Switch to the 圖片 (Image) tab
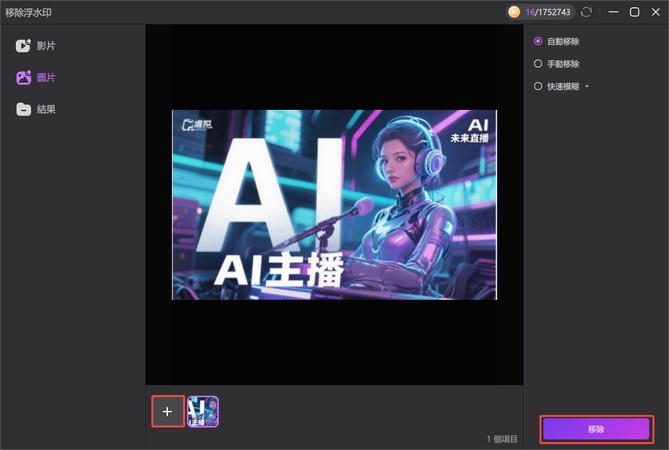This screenshot has height=450, width=669. pyautogui.click(x=45, y=77)
